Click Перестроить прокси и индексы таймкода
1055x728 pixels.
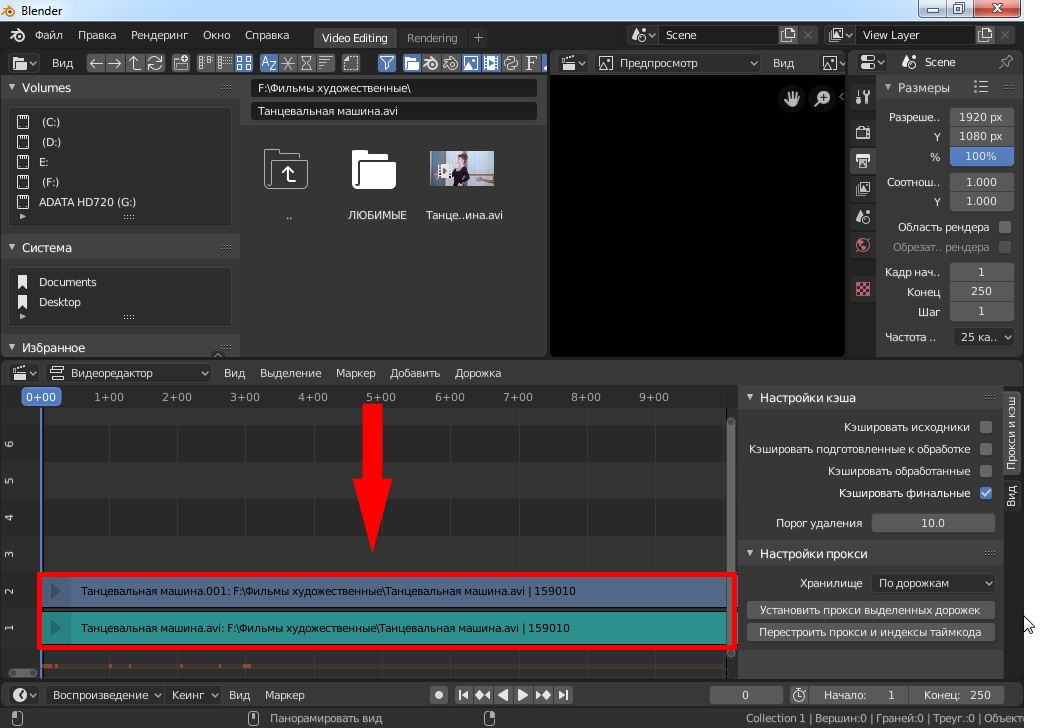pyautogui.click(x=870, y=632)
